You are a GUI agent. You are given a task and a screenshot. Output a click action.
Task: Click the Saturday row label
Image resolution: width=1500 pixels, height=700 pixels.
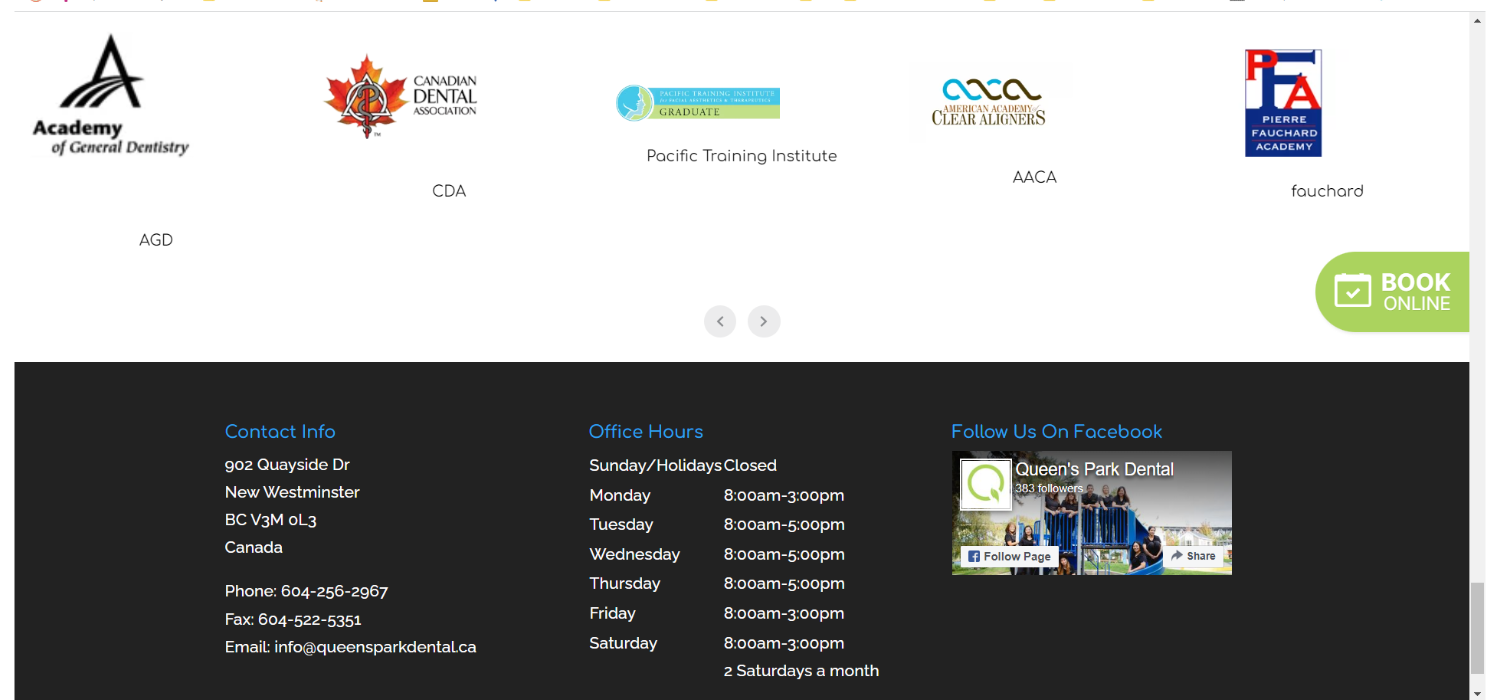(x=623, y=643)
